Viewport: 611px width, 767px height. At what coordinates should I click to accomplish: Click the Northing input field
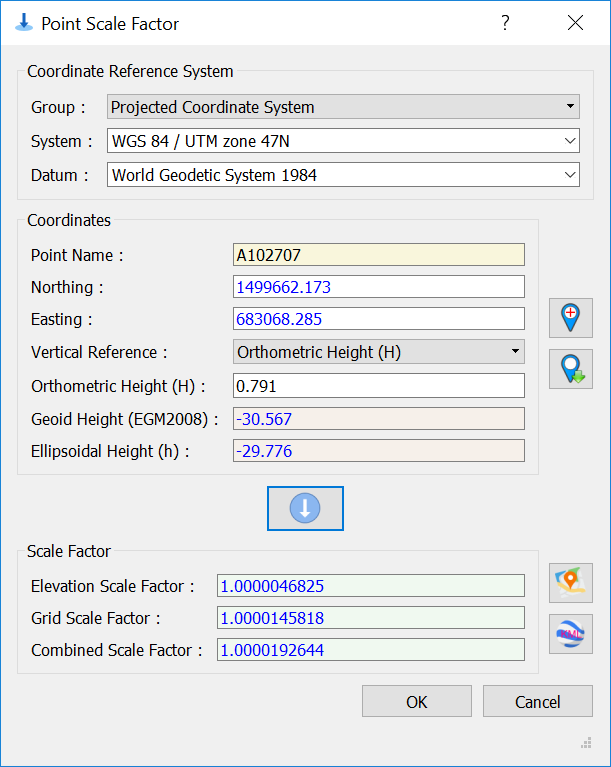[x=379, y=287]
